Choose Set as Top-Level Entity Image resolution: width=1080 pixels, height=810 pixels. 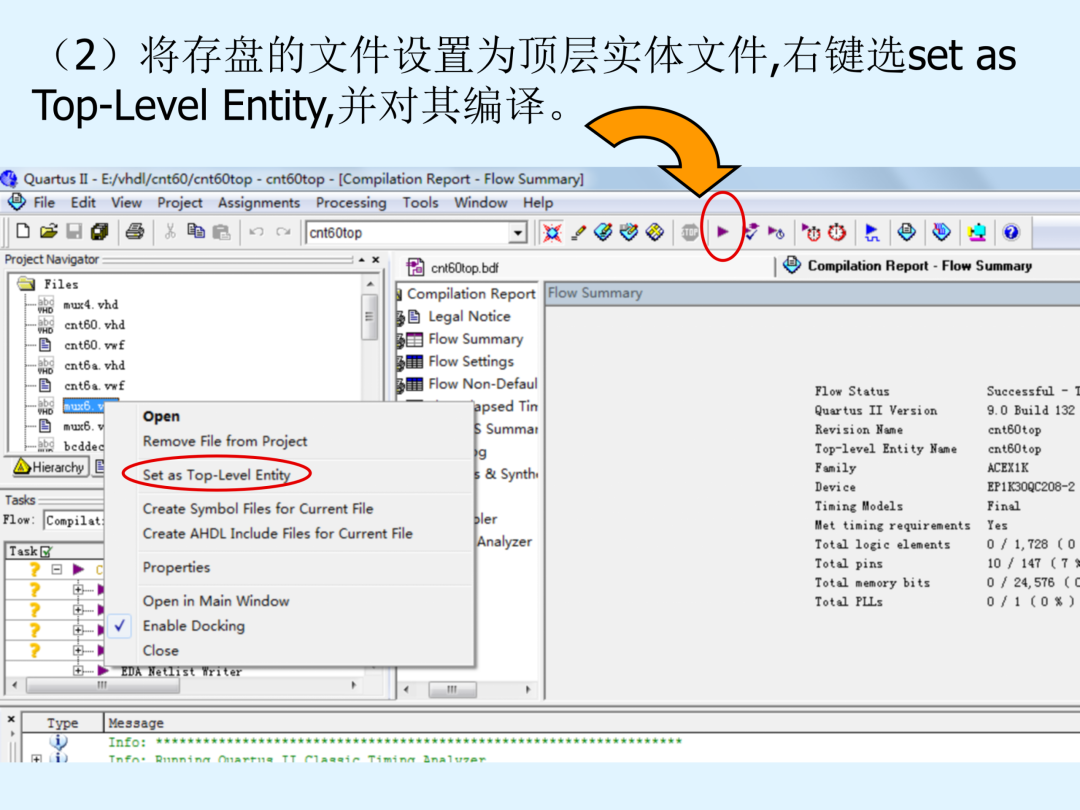click(217, 475)
